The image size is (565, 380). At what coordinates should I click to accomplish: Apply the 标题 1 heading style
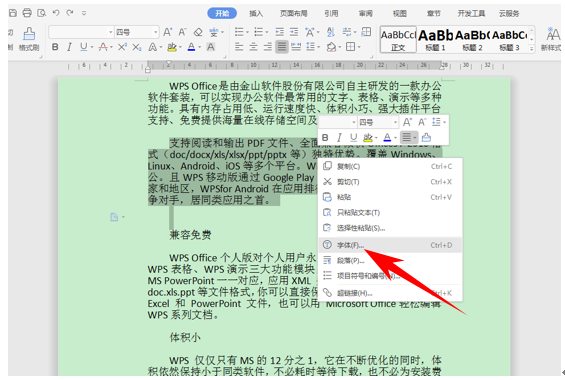click(435, 39)
